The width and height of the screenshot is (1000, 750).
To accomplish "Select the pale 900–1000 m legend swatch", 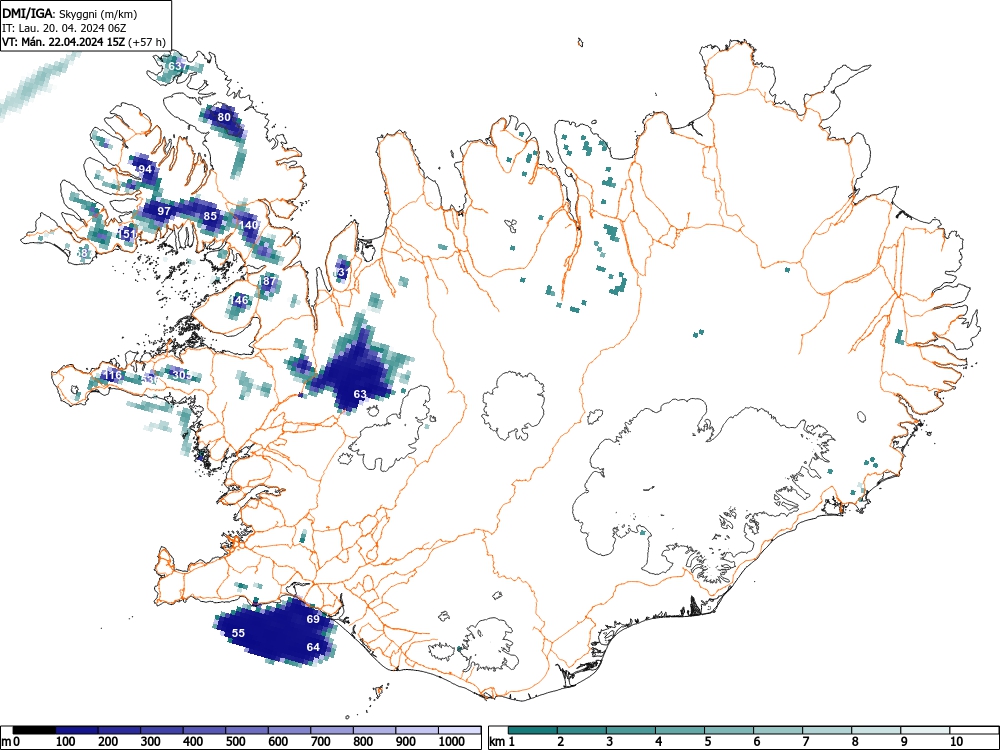I will pyautogui.click(x=417, y=730).
